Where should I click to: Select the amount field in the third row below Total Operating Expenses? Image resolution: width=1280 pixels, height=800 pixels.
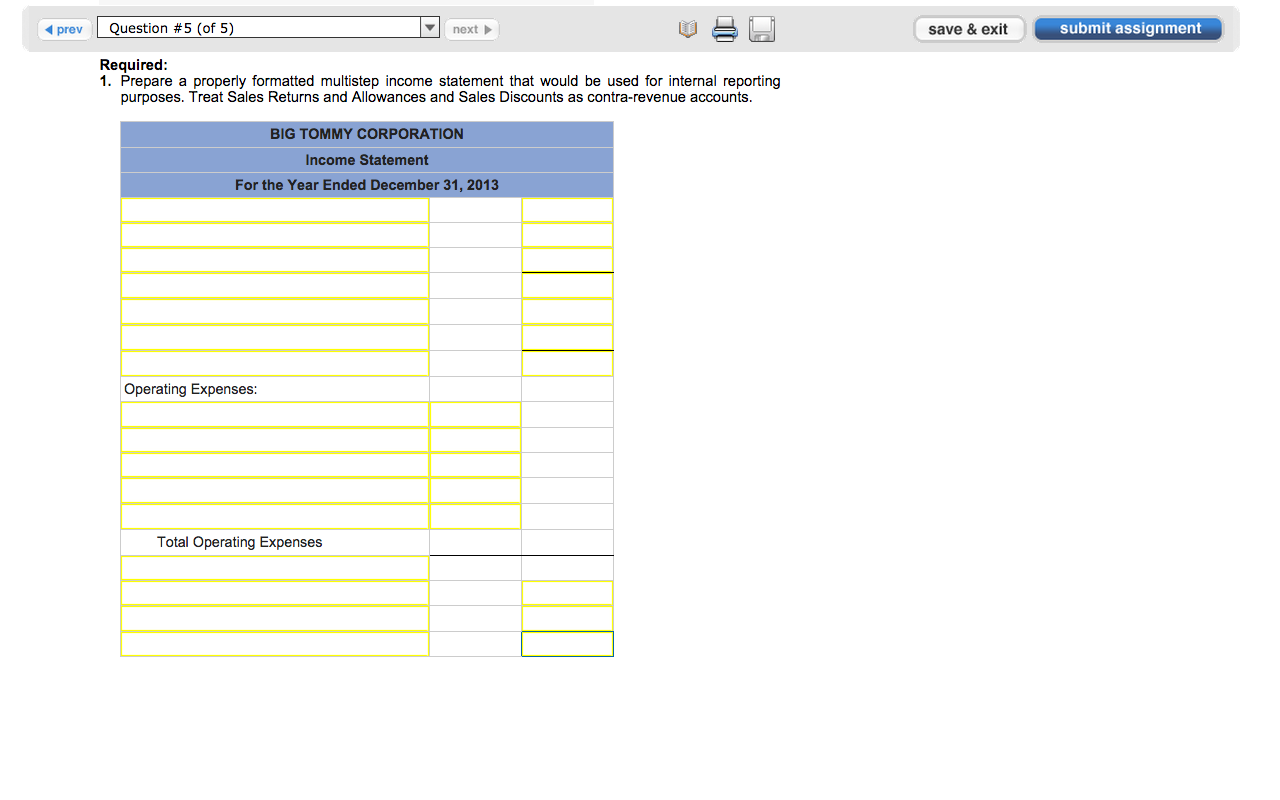point(567,619)
